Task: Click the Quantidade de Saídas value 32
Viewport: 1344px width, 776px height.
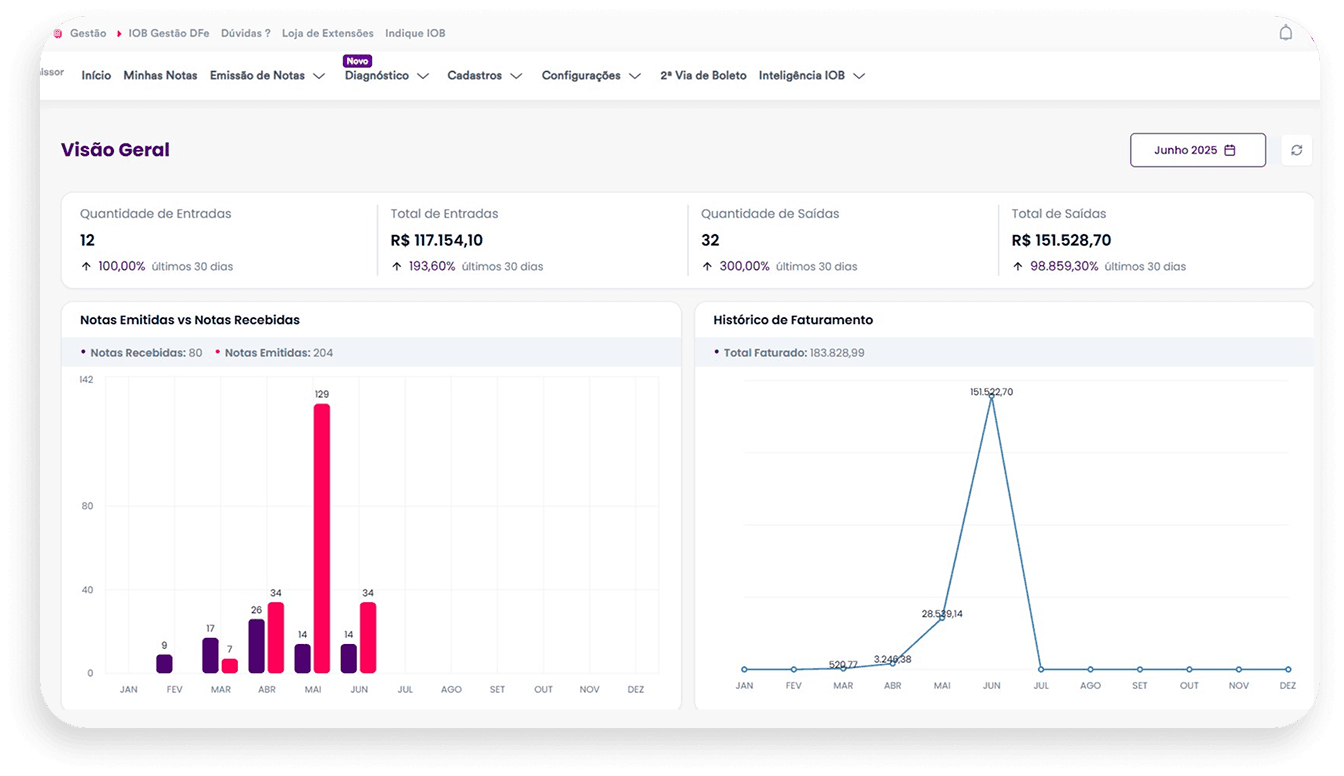Action: pos(710,240)
